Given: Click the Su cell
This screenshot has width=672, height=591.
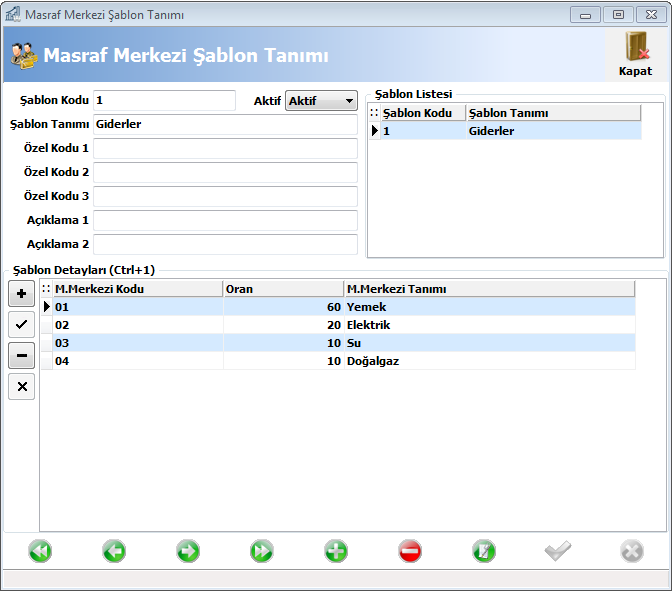Looking at the screenshot, I should point(490,343).
